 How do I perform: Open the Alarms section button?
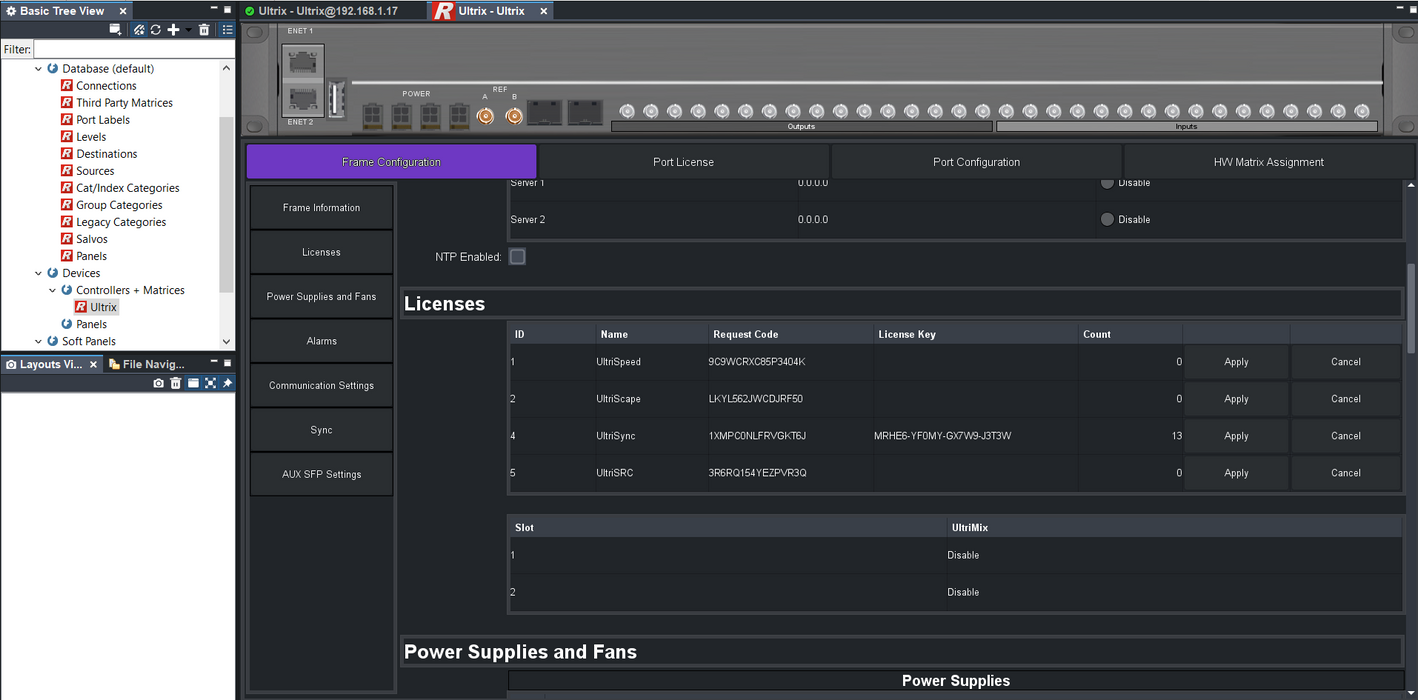coord(321,341)
